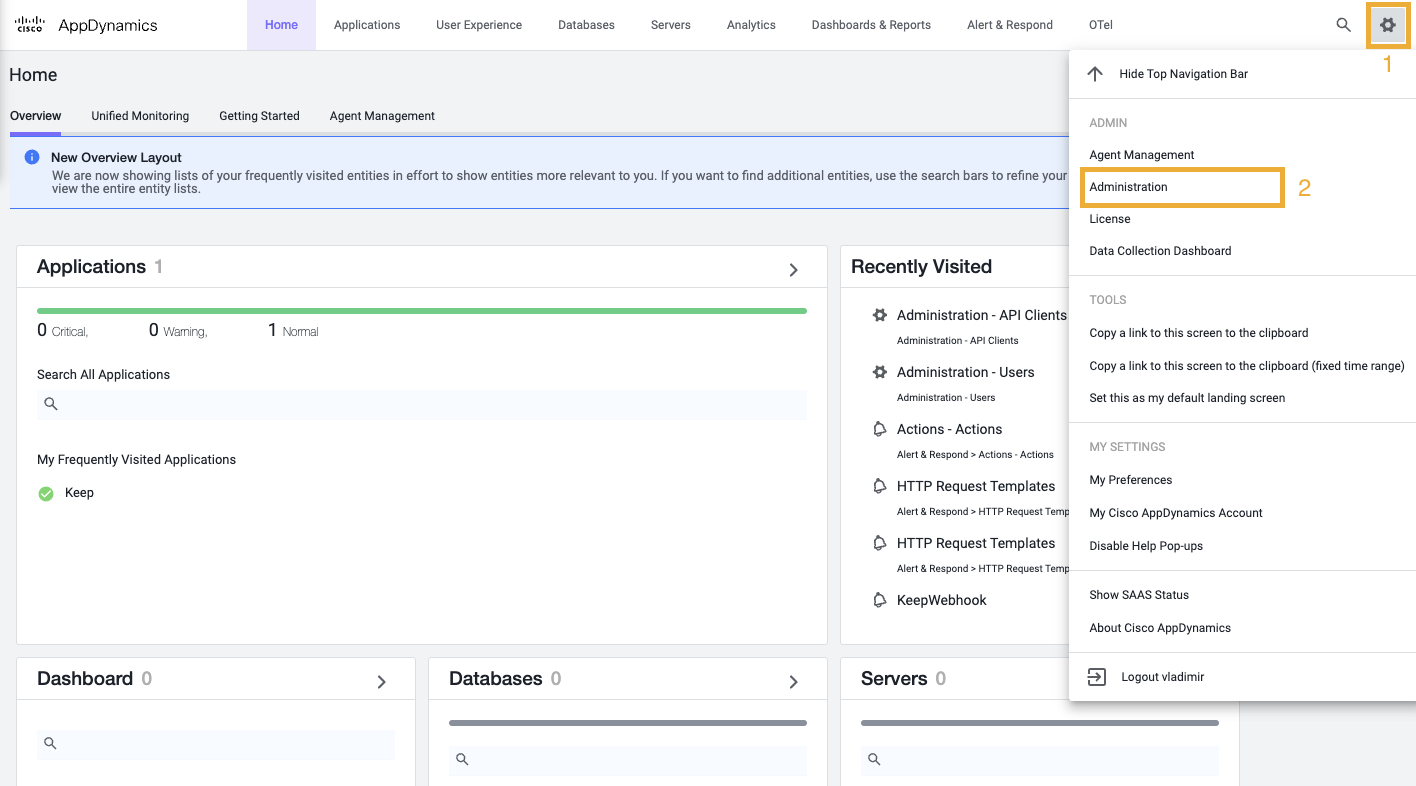The image size is (1416, 786).
Task: Click the Servers card search field
Action: click(x=1040, y=759)
